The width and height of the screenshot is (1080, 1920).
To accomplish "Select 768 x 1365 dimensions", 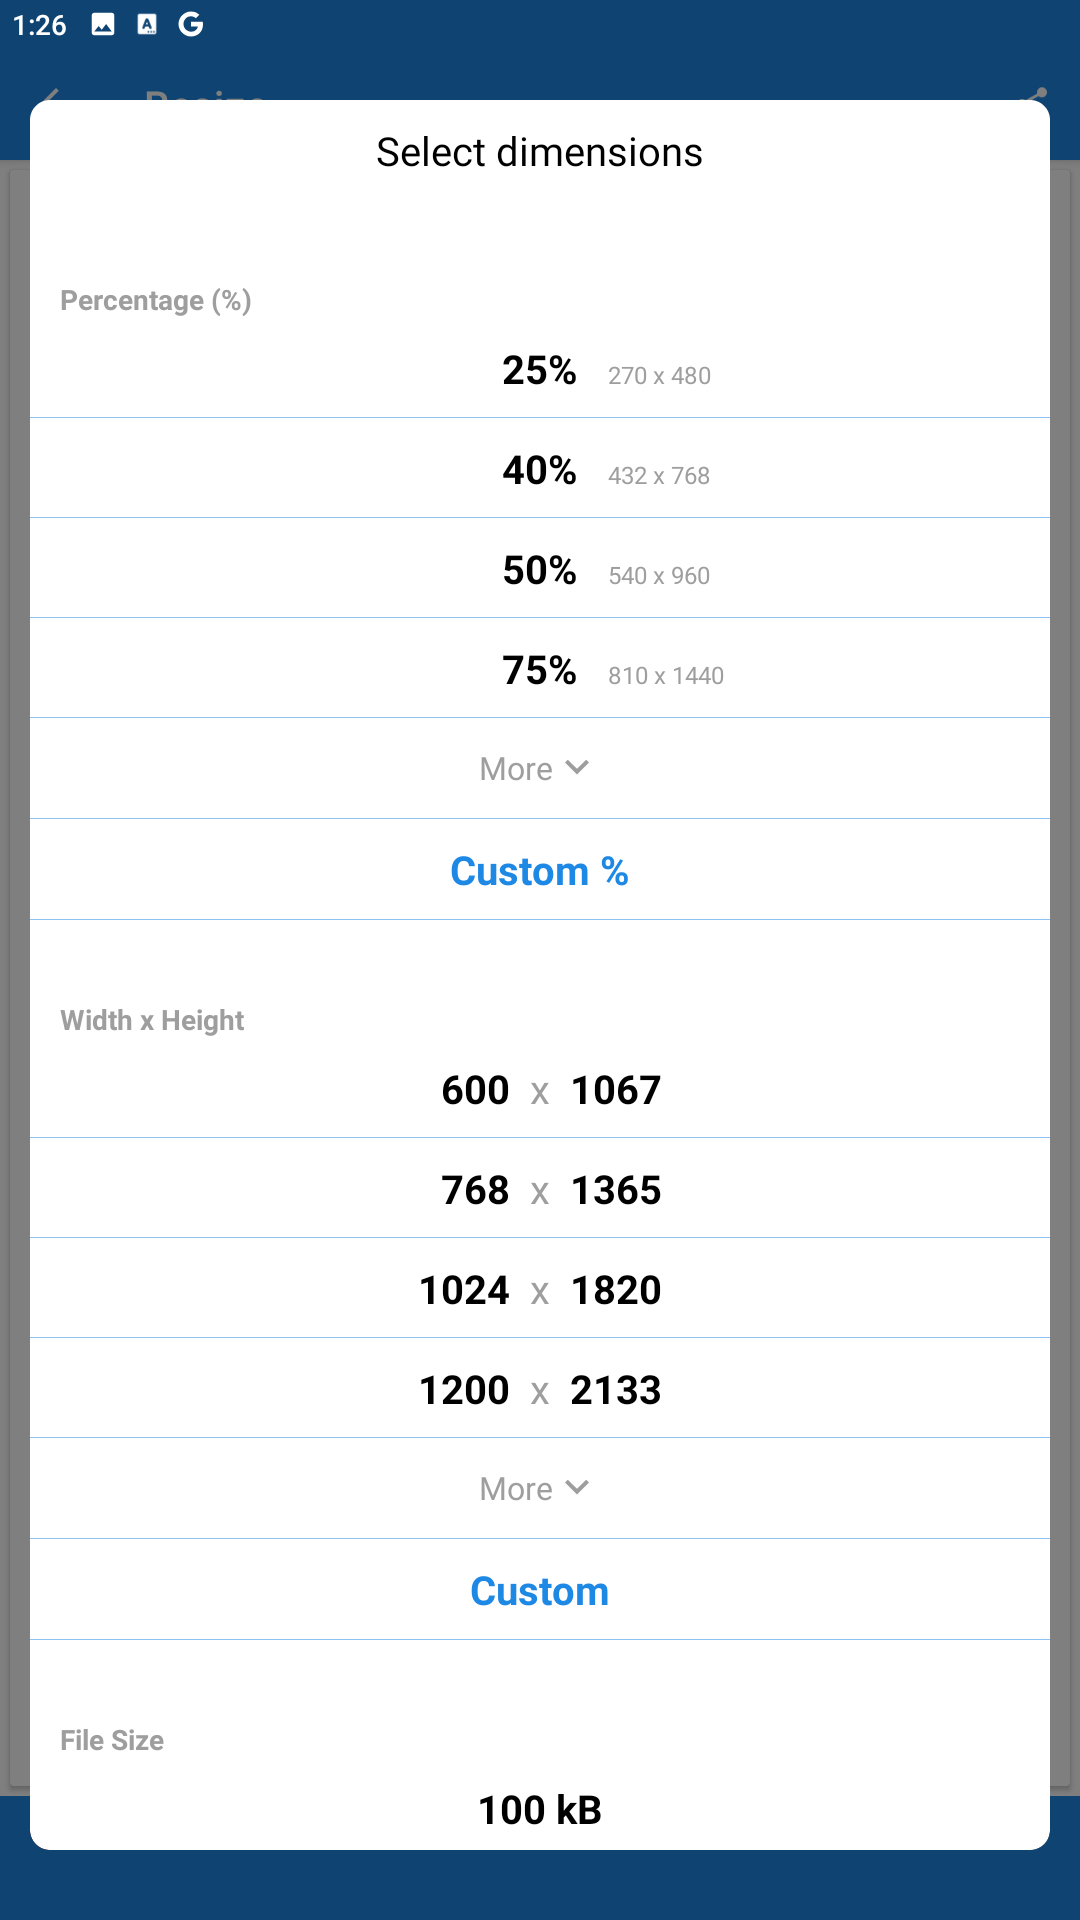I will (x=540, y=1190).
